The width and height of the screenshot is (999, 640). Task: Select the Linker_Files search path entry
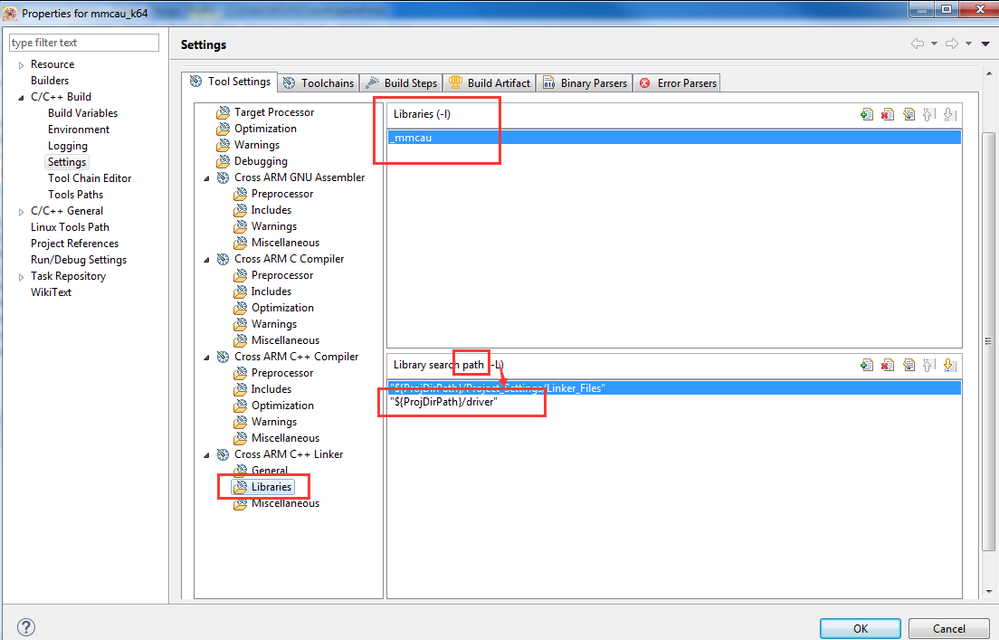(674, 388)
